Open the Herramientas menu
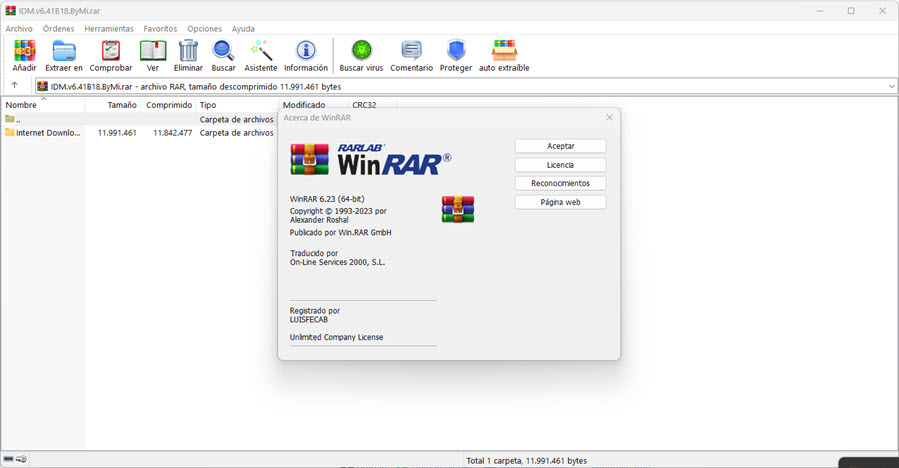The image size is (899, 468). pos(109,29)
